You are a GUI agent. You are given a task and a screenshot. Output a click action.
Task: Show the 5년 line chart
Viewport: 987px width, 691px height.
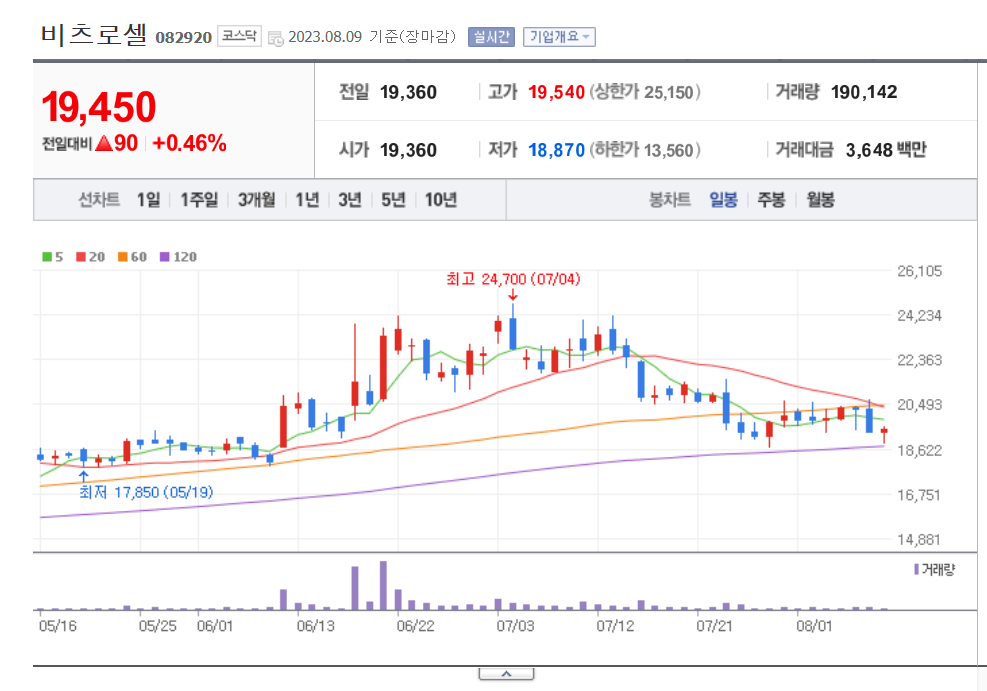pos(393,200)
